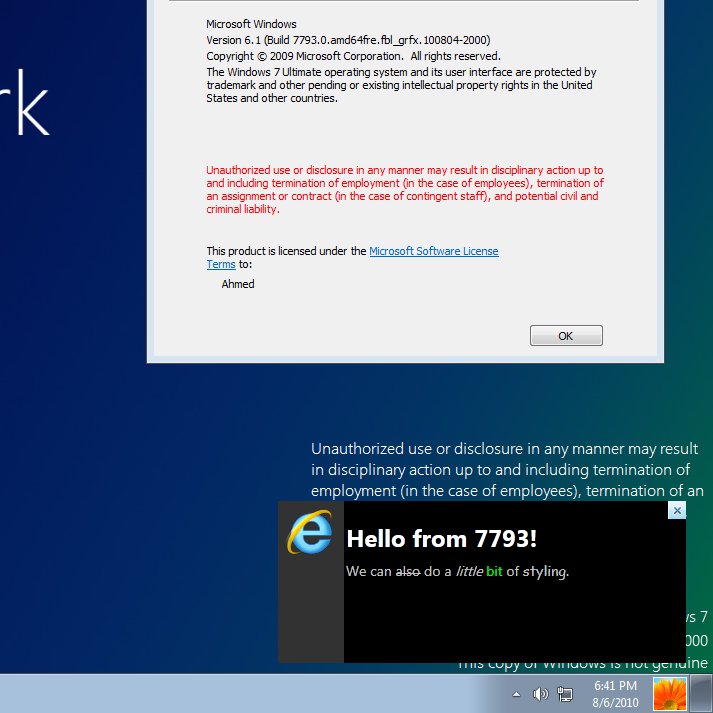Click the Windows 7 Ultimate trademark paragraph
713x713 pixels.
(401, 85)
